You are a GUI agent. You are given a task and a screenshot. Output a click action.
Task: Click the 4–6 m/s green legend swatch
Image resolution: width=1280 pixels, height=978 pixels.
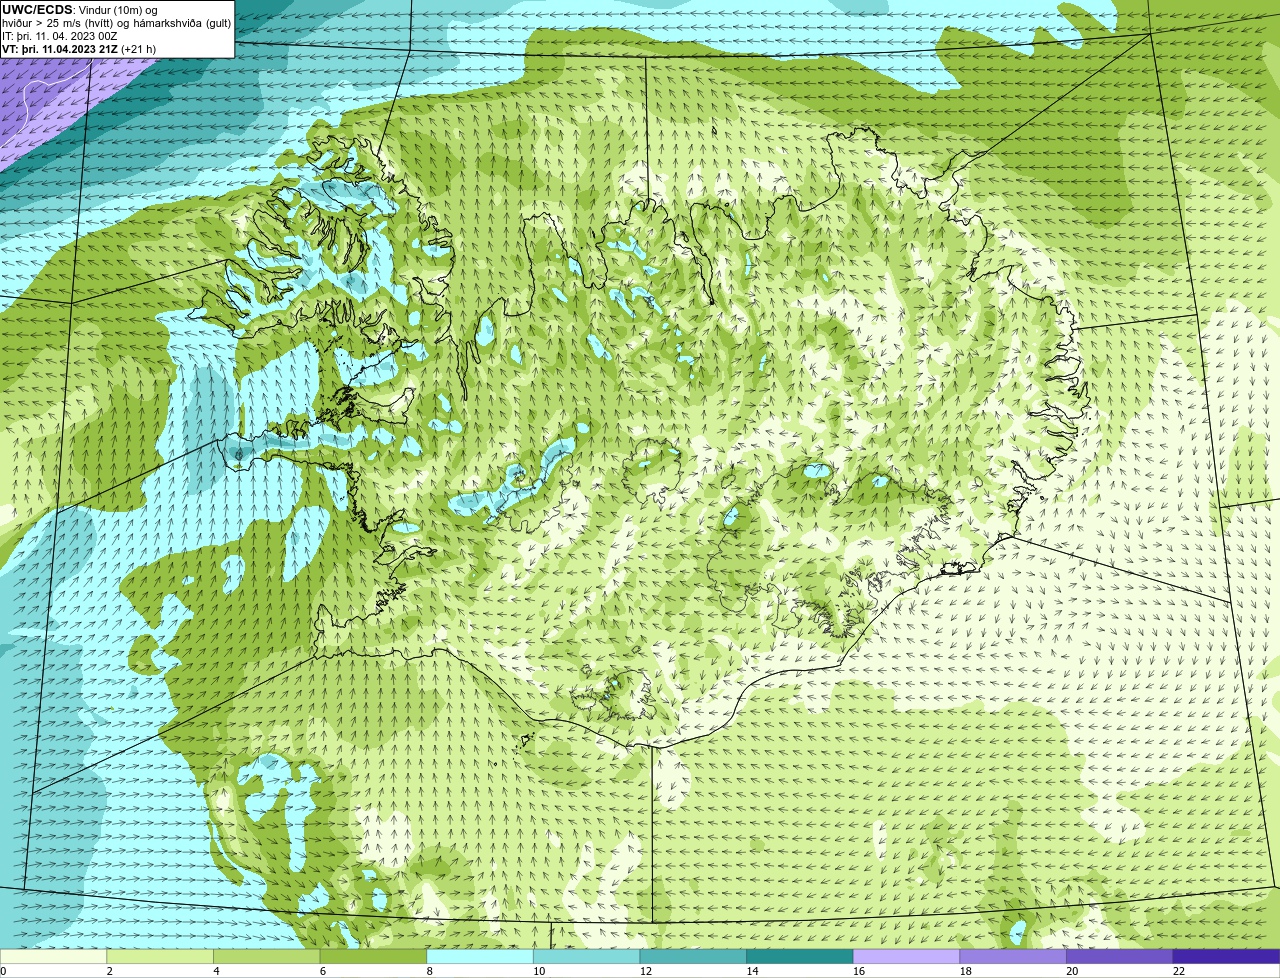(267, 956)
